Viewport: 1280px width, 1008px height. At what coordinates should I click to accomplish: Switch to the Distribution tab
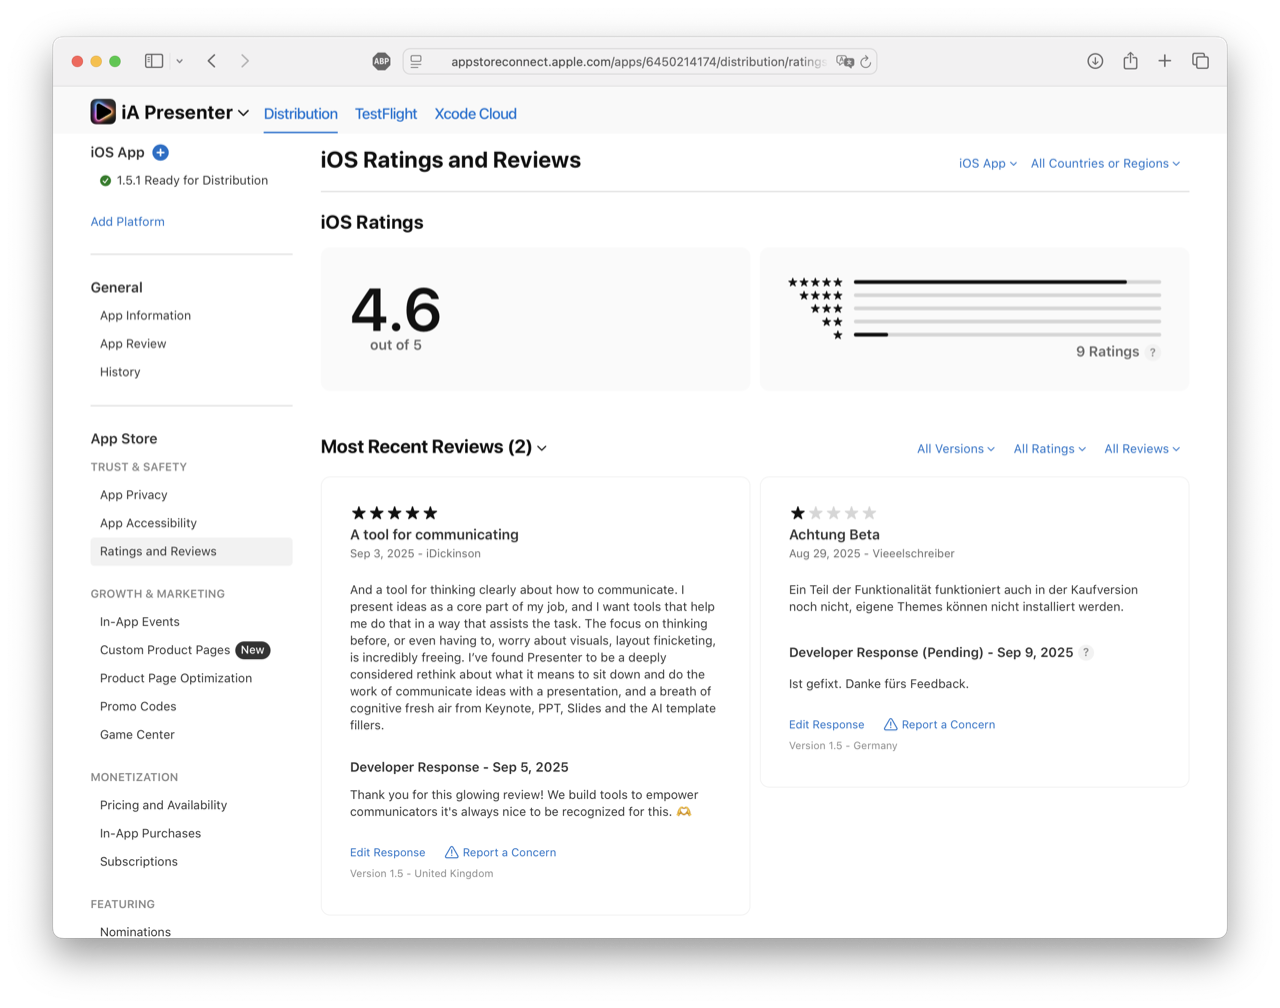301,114
